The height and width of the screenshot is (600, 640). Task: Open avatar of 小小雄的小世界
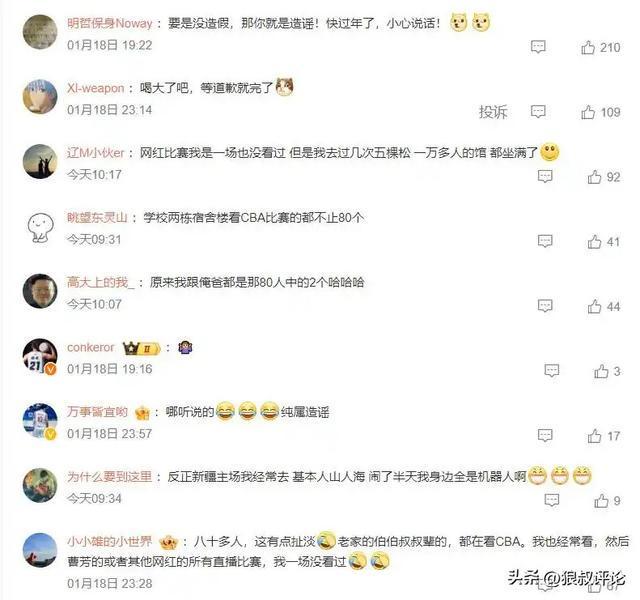[x=40, y=550]
